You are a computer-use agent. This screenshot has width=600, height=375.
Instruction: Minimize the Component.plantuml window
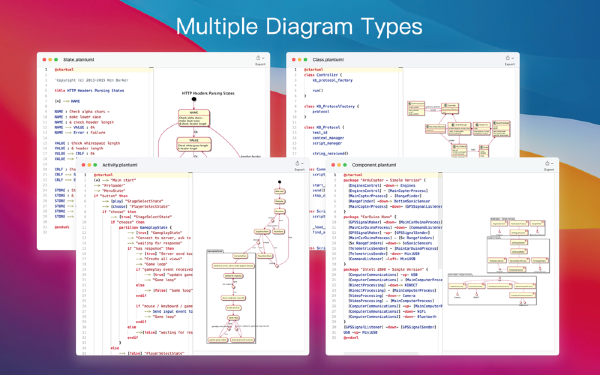click(339, 165)
